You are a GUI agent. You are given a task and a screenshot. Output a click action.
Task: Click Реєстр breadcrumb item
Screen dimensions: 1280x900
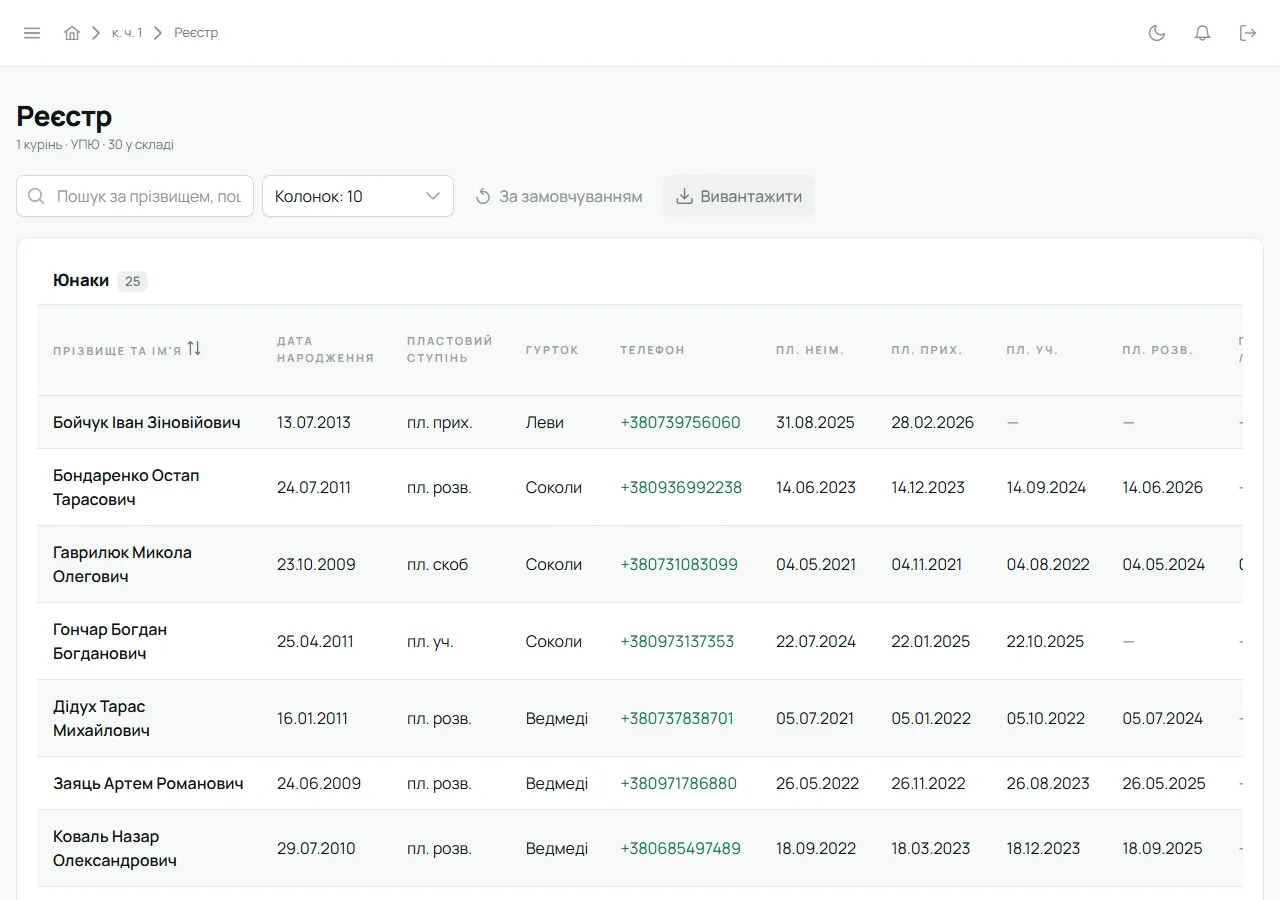[x=196, y=33]
